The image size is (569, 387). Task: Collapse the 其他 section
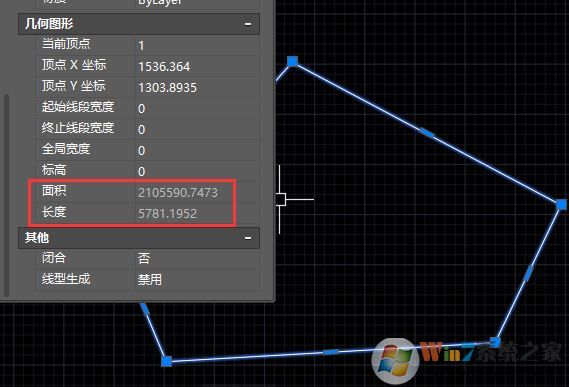click(248, 238)
